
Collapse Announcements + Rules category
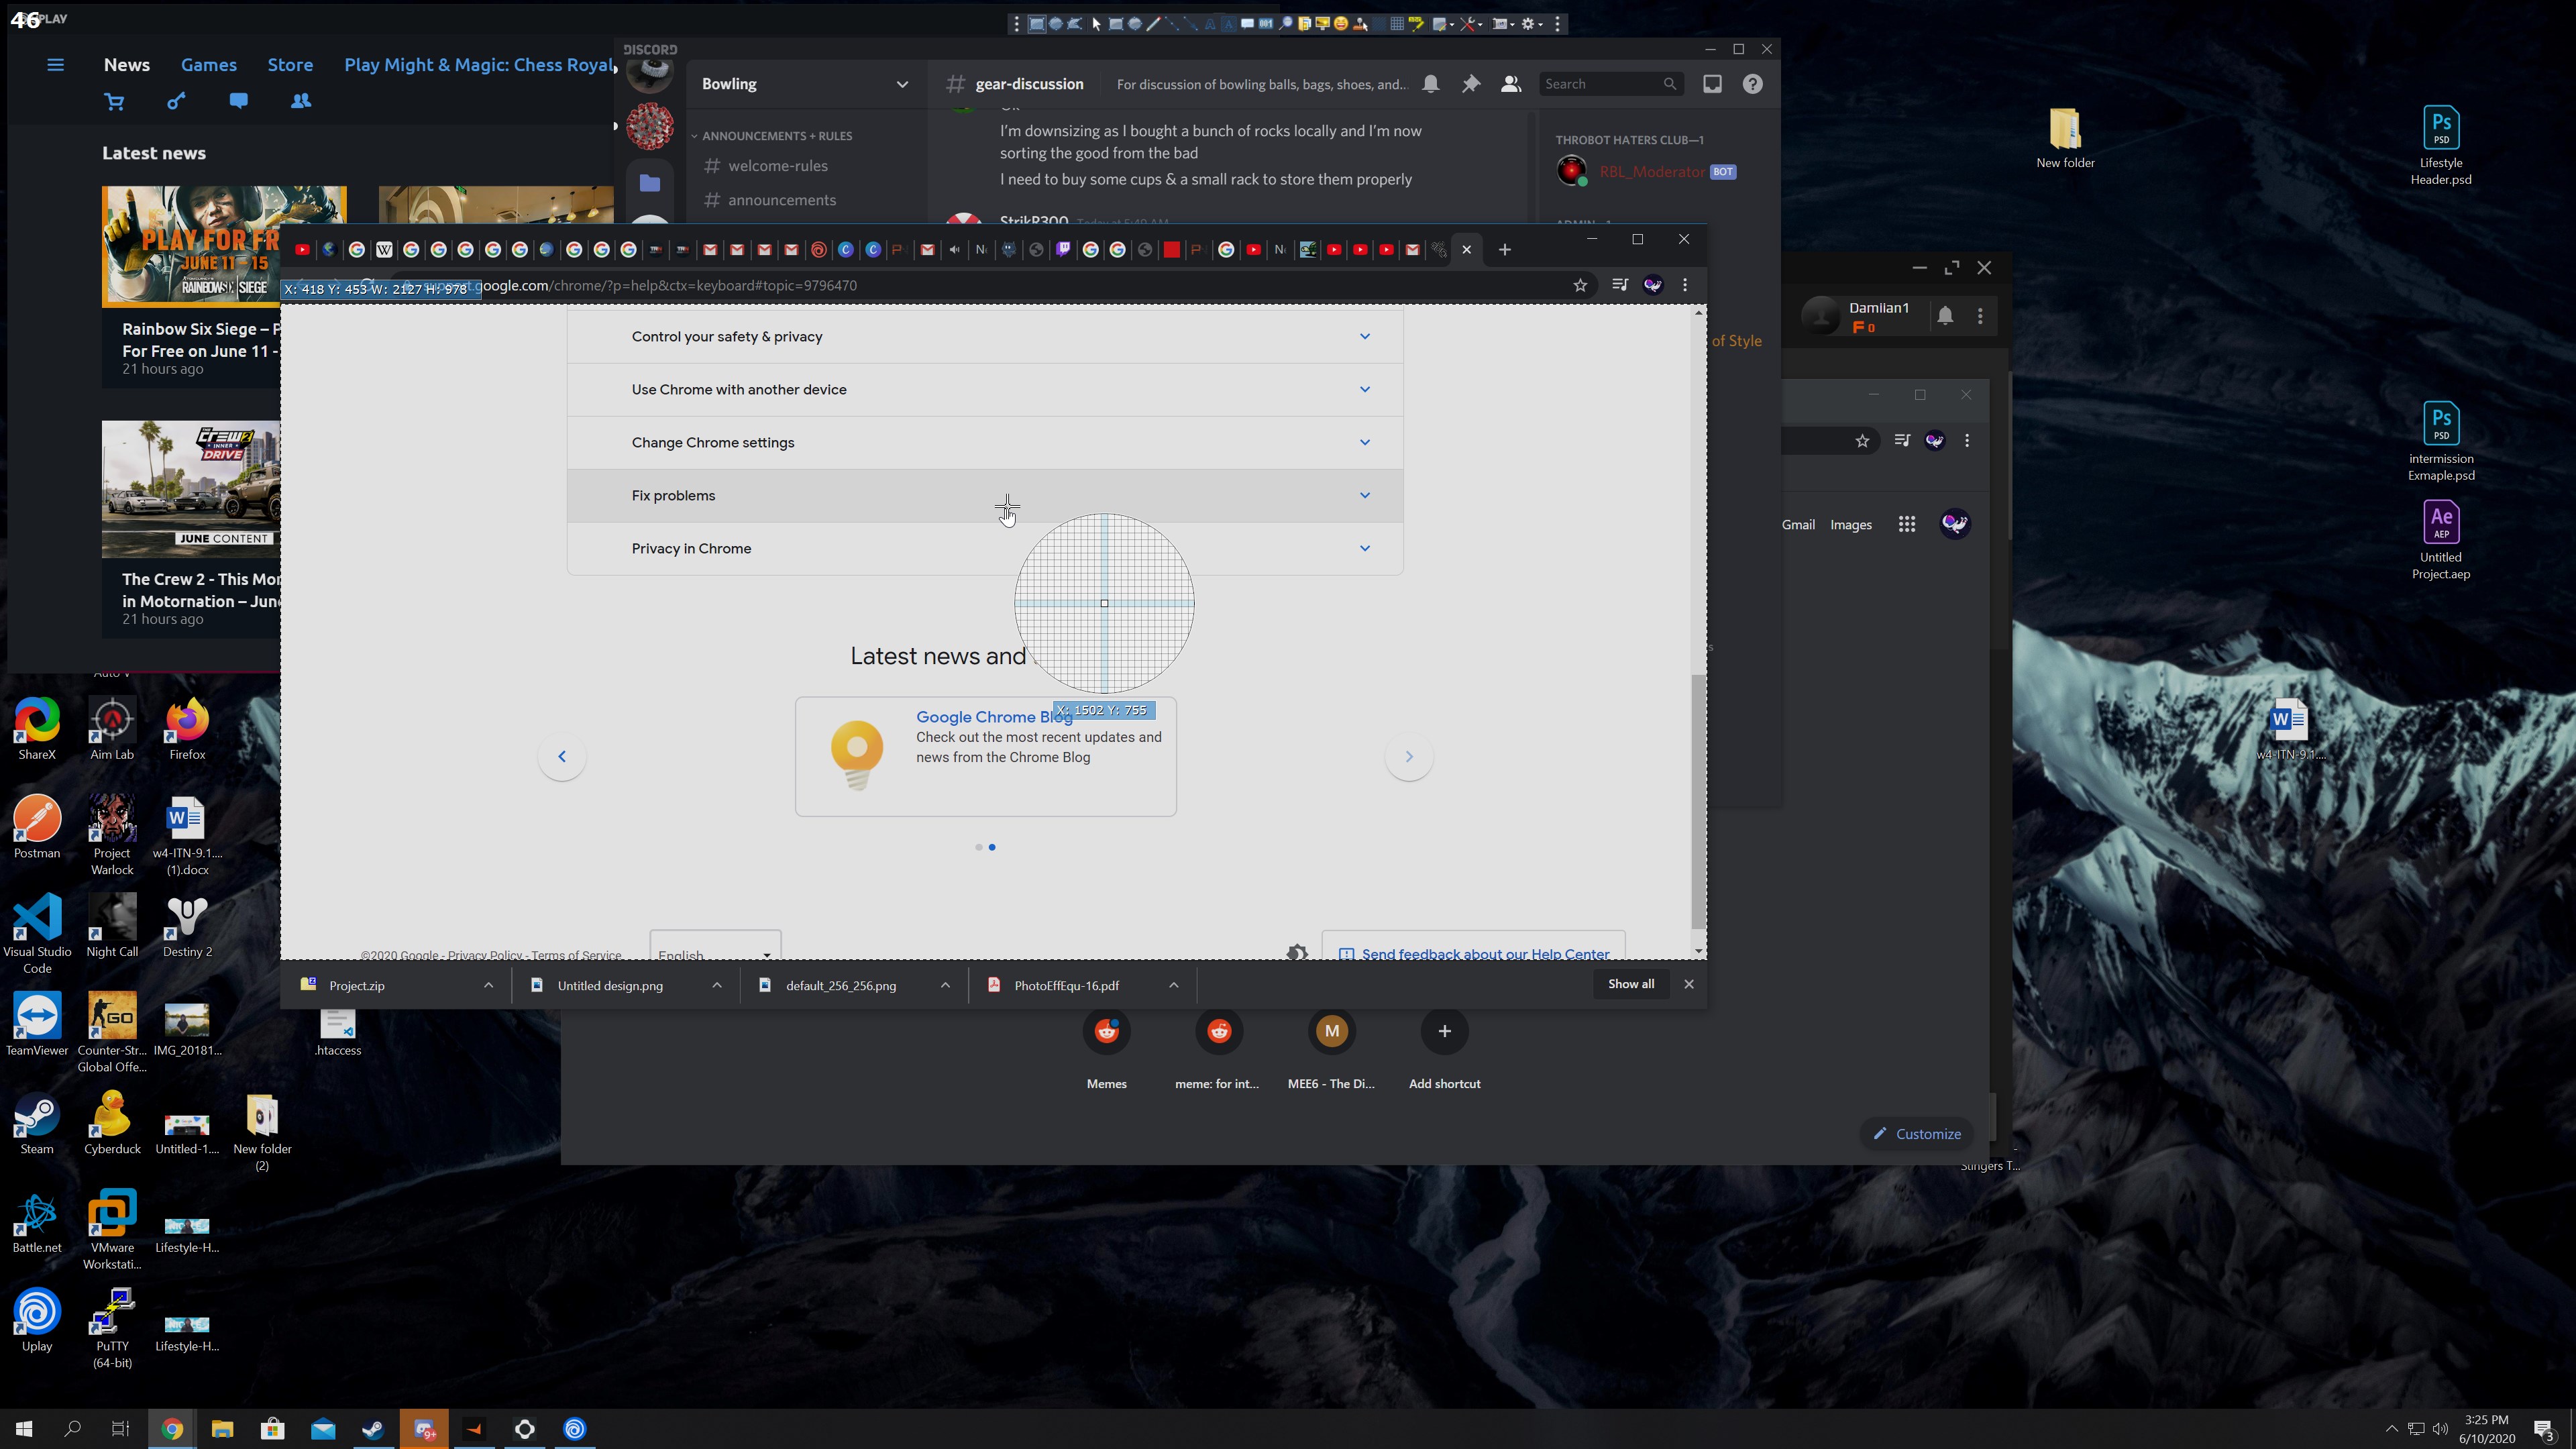click(776, 136)
